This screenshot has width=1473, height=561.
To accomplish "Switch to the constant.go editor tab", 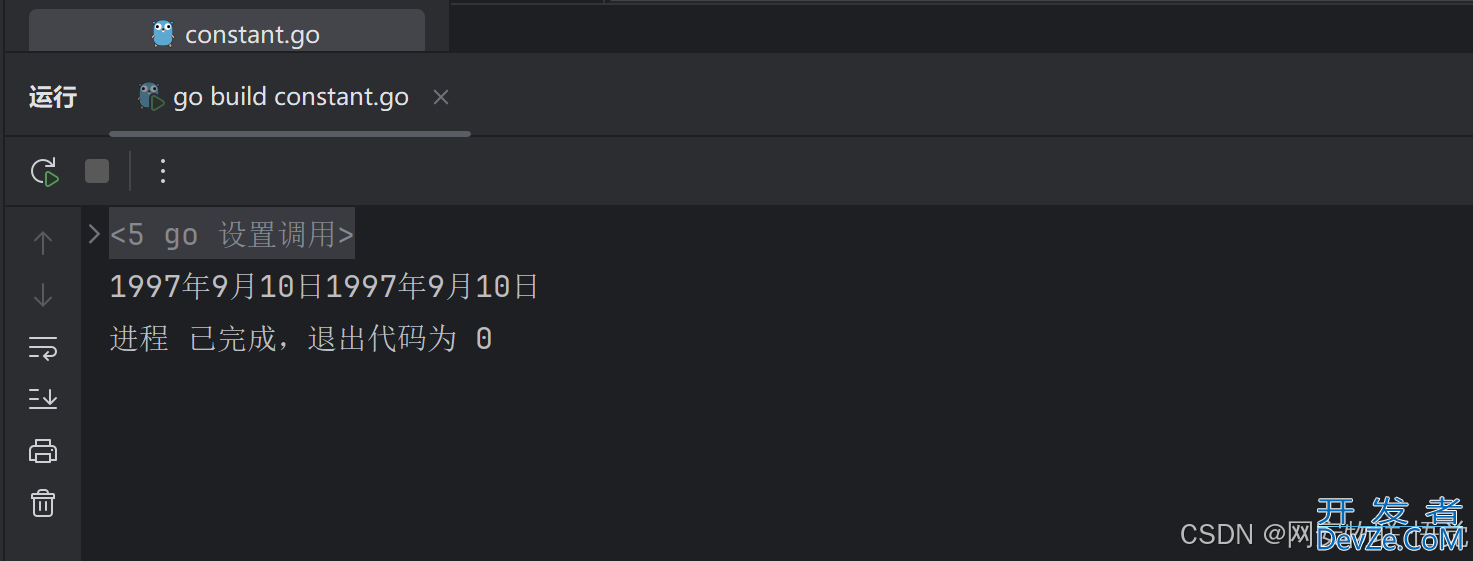I will (x=227, y=32).
